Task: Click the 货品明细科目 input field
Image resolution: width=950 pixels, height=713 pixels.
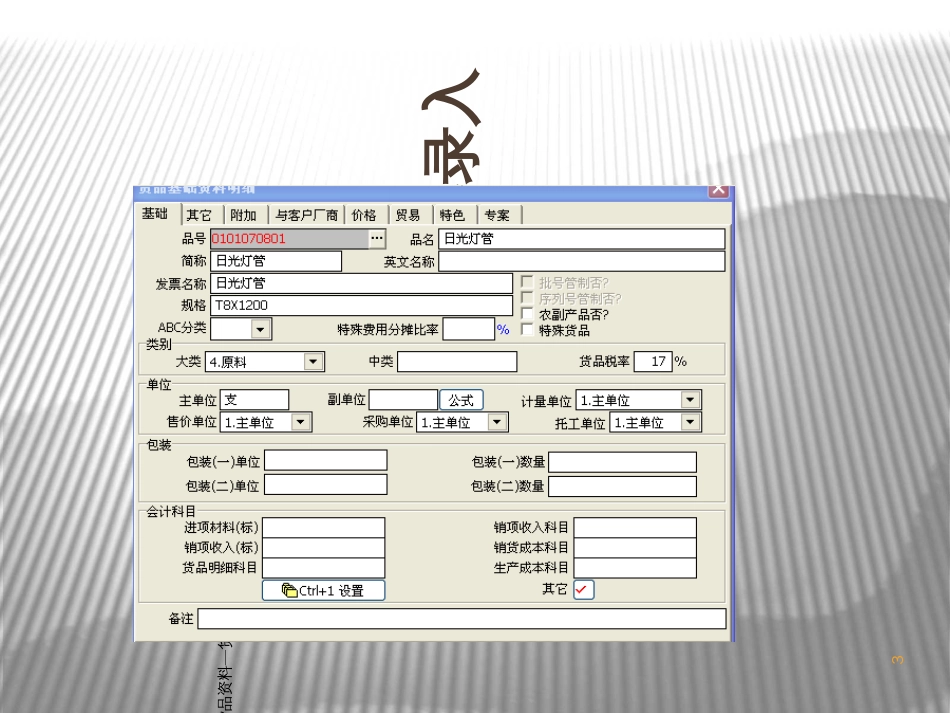Action: click(324, 568)
